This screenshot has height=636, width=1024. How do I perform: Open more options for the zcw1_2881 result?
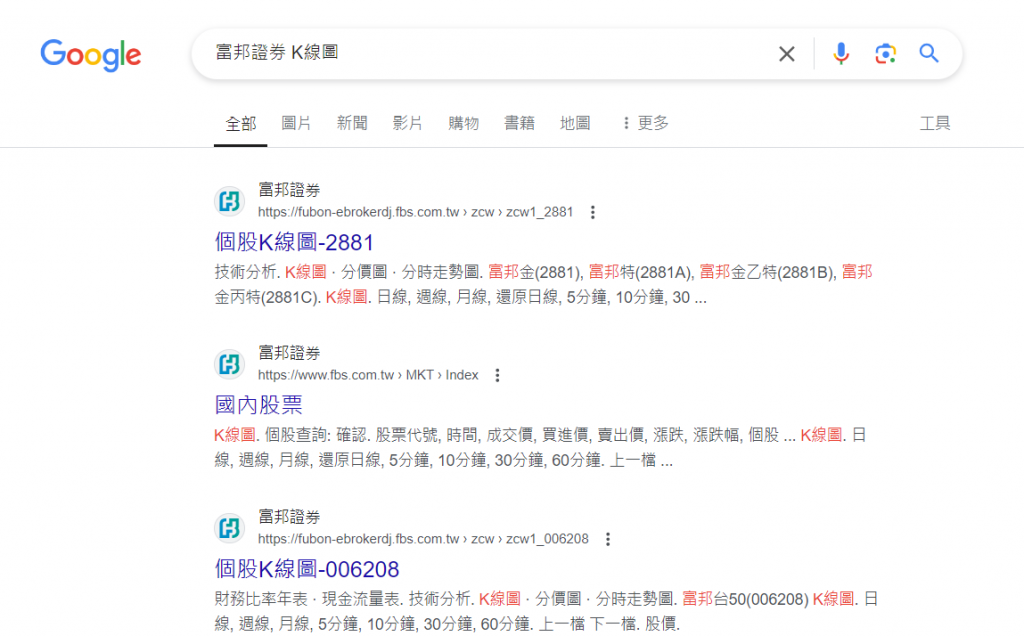click(x=593, y=212)
